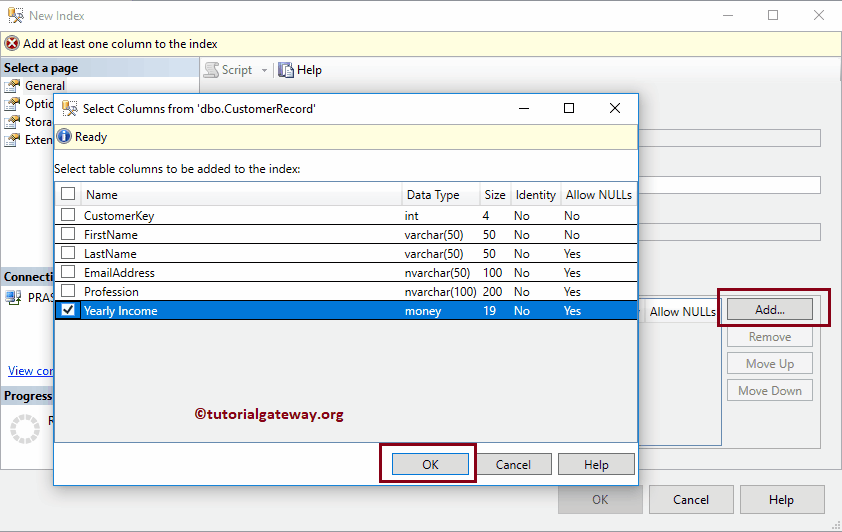The image size is (842, 532).
Task: Click Move Down button in New Index
Action: pyautogui.click(x=770, y=390)
